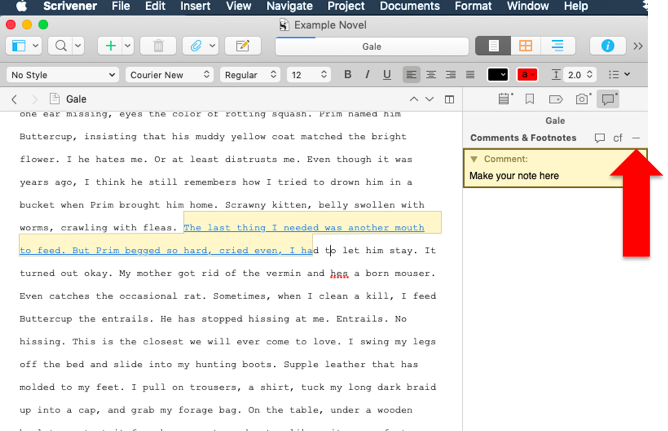
Task: Open the Navigate menu
Action: [x=289, y=6]
